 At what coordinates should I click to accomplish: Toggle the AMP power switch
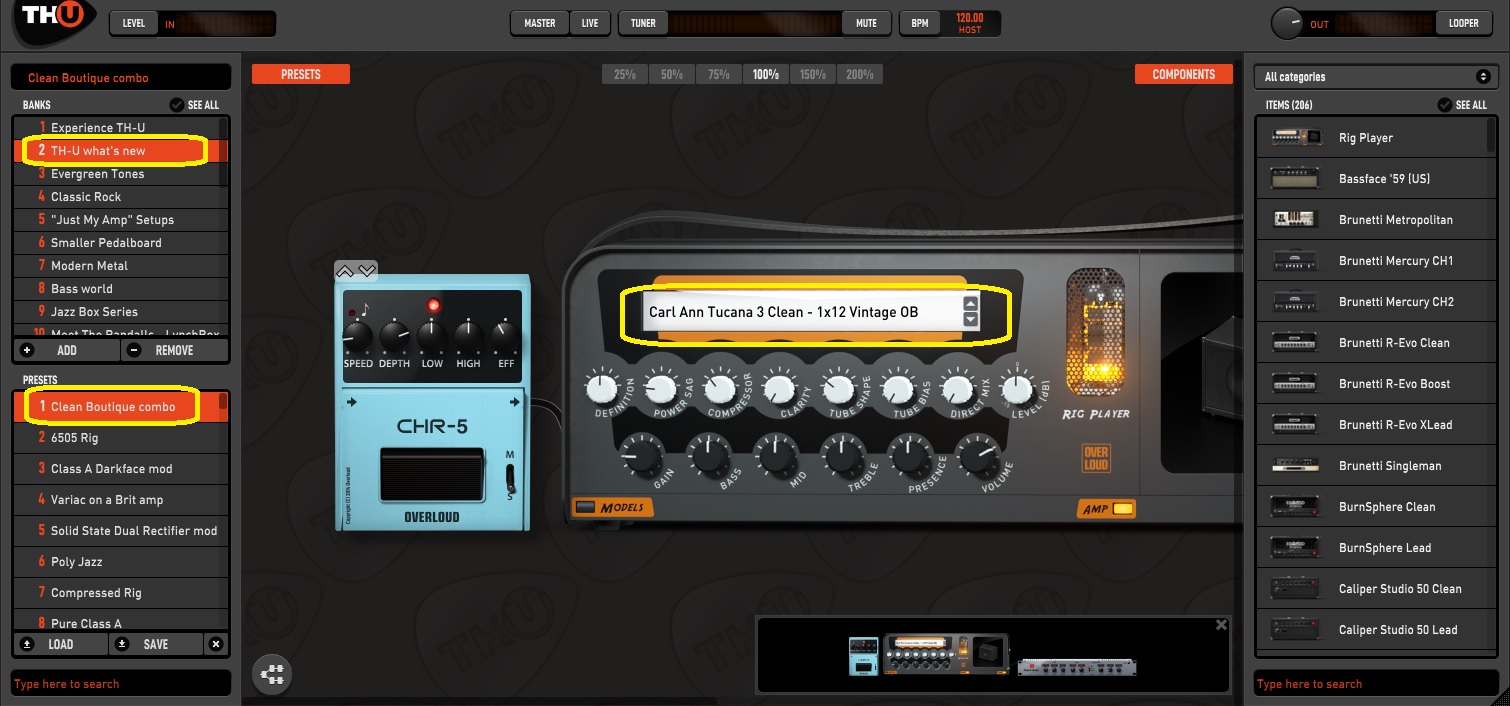1123,509
